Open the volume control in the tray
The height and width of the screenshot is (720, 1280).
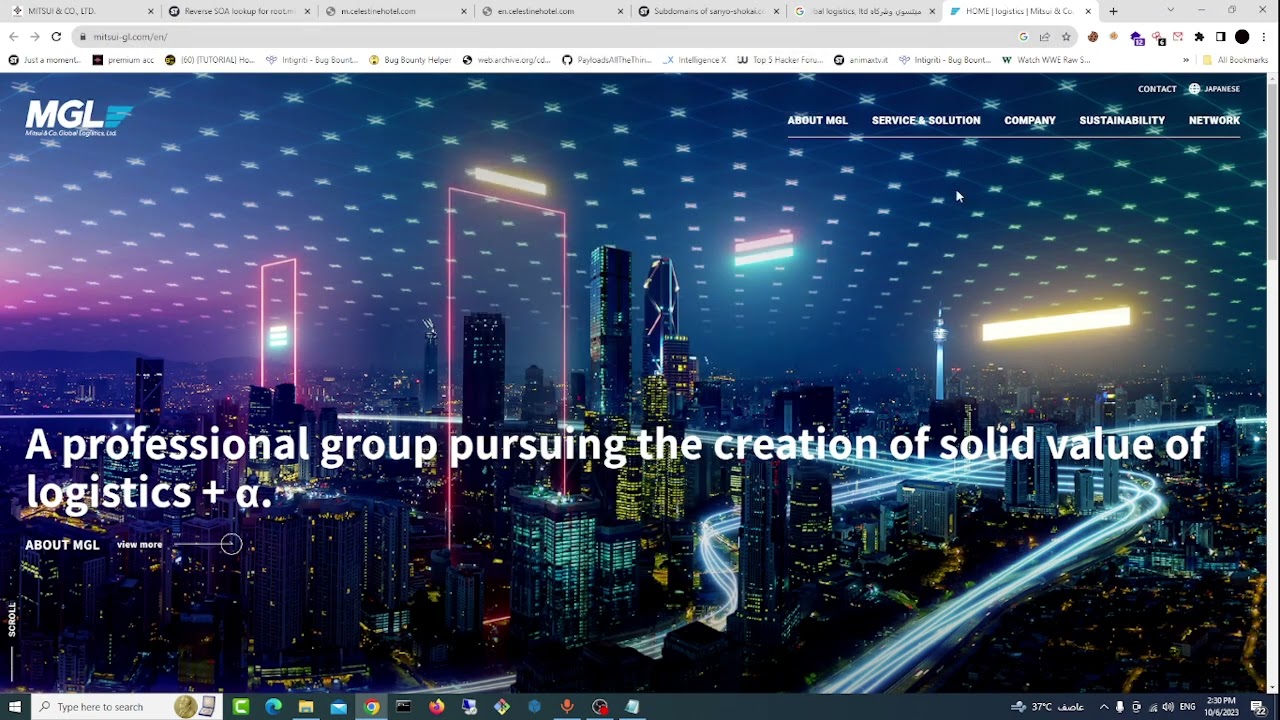1168,707
